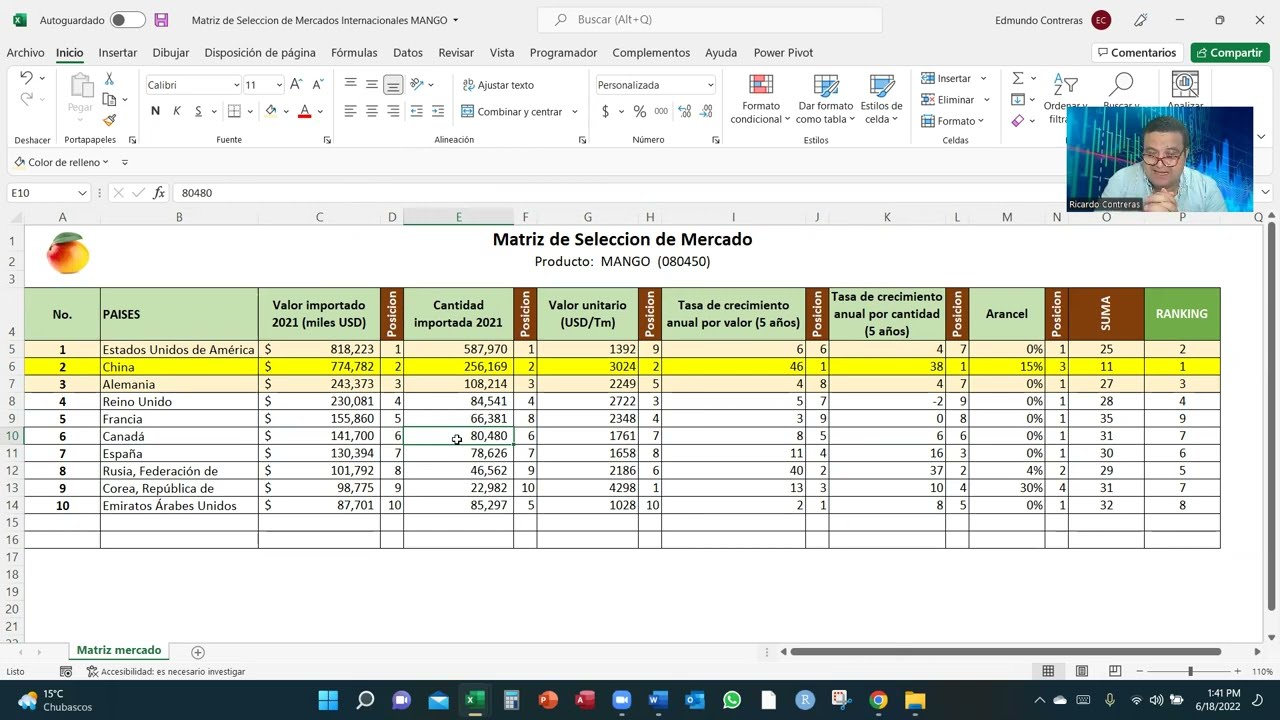Click Eliminar in the Celdas group
Image resolution: width=1280 pixels, height=720 pixels.
955,100
